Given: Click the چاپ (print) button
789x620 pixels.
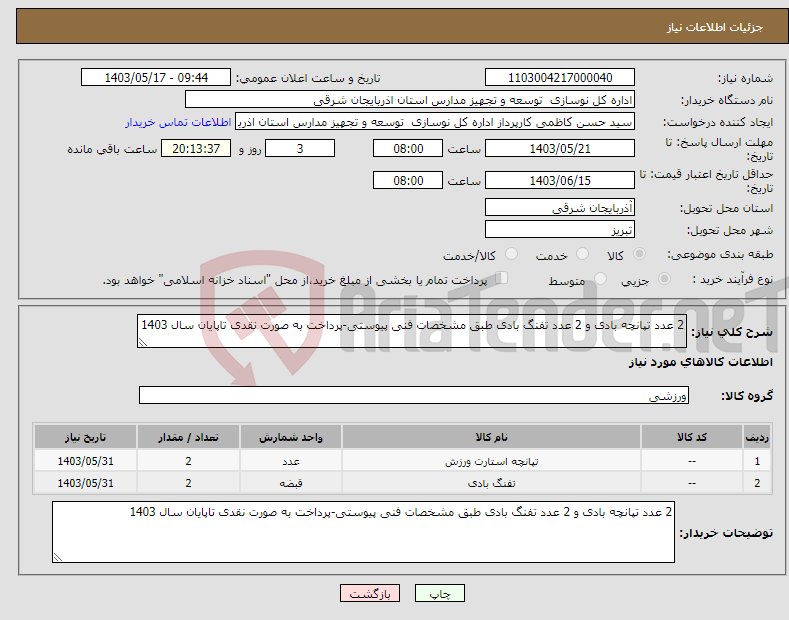Looking at the screenshot, I should coord(439,593).
